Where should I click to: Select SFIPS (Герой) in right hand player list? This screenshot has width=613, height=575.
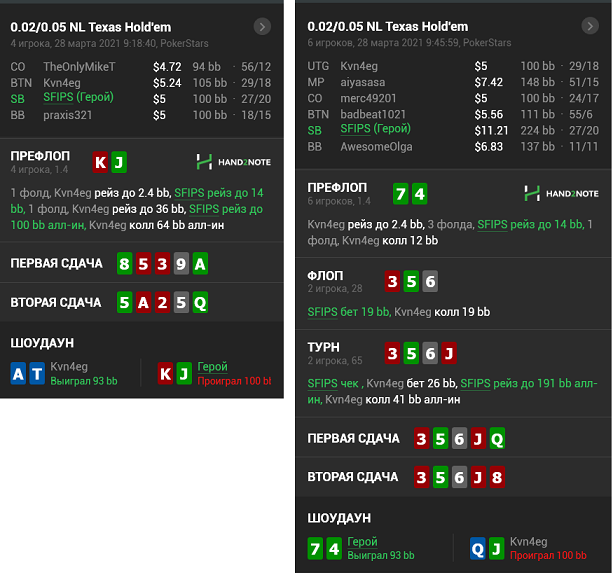click(x=375, y=129)
